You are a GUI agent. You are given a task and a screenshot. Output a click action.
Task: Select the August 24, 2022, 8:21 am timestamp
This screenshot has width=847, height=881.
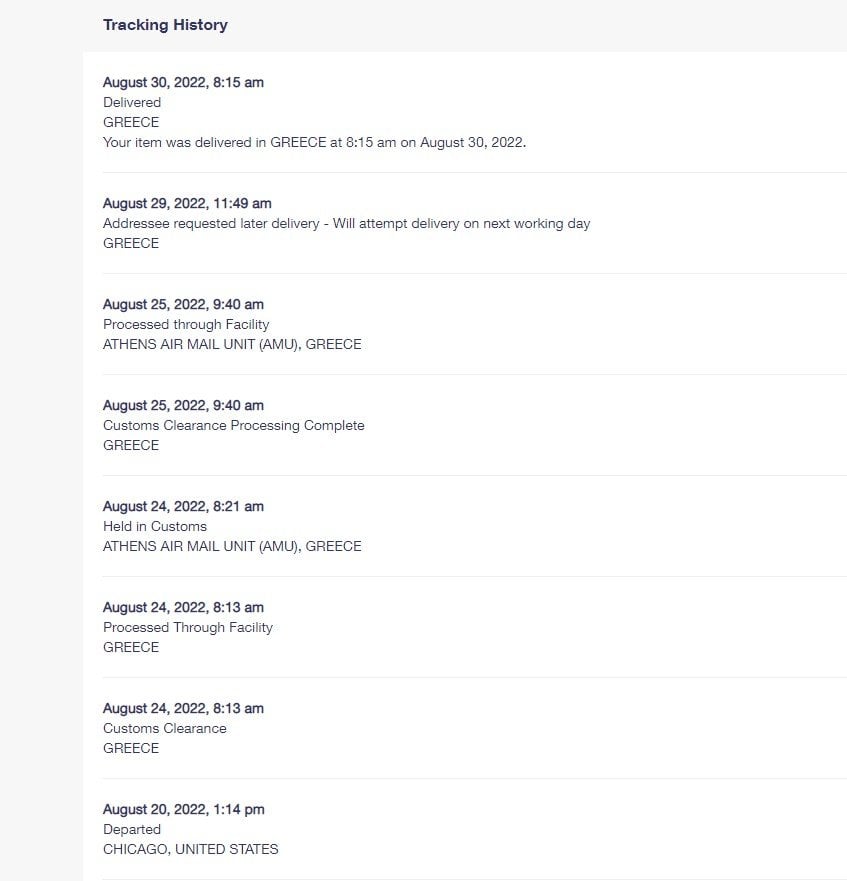click(x=183, y=507)
